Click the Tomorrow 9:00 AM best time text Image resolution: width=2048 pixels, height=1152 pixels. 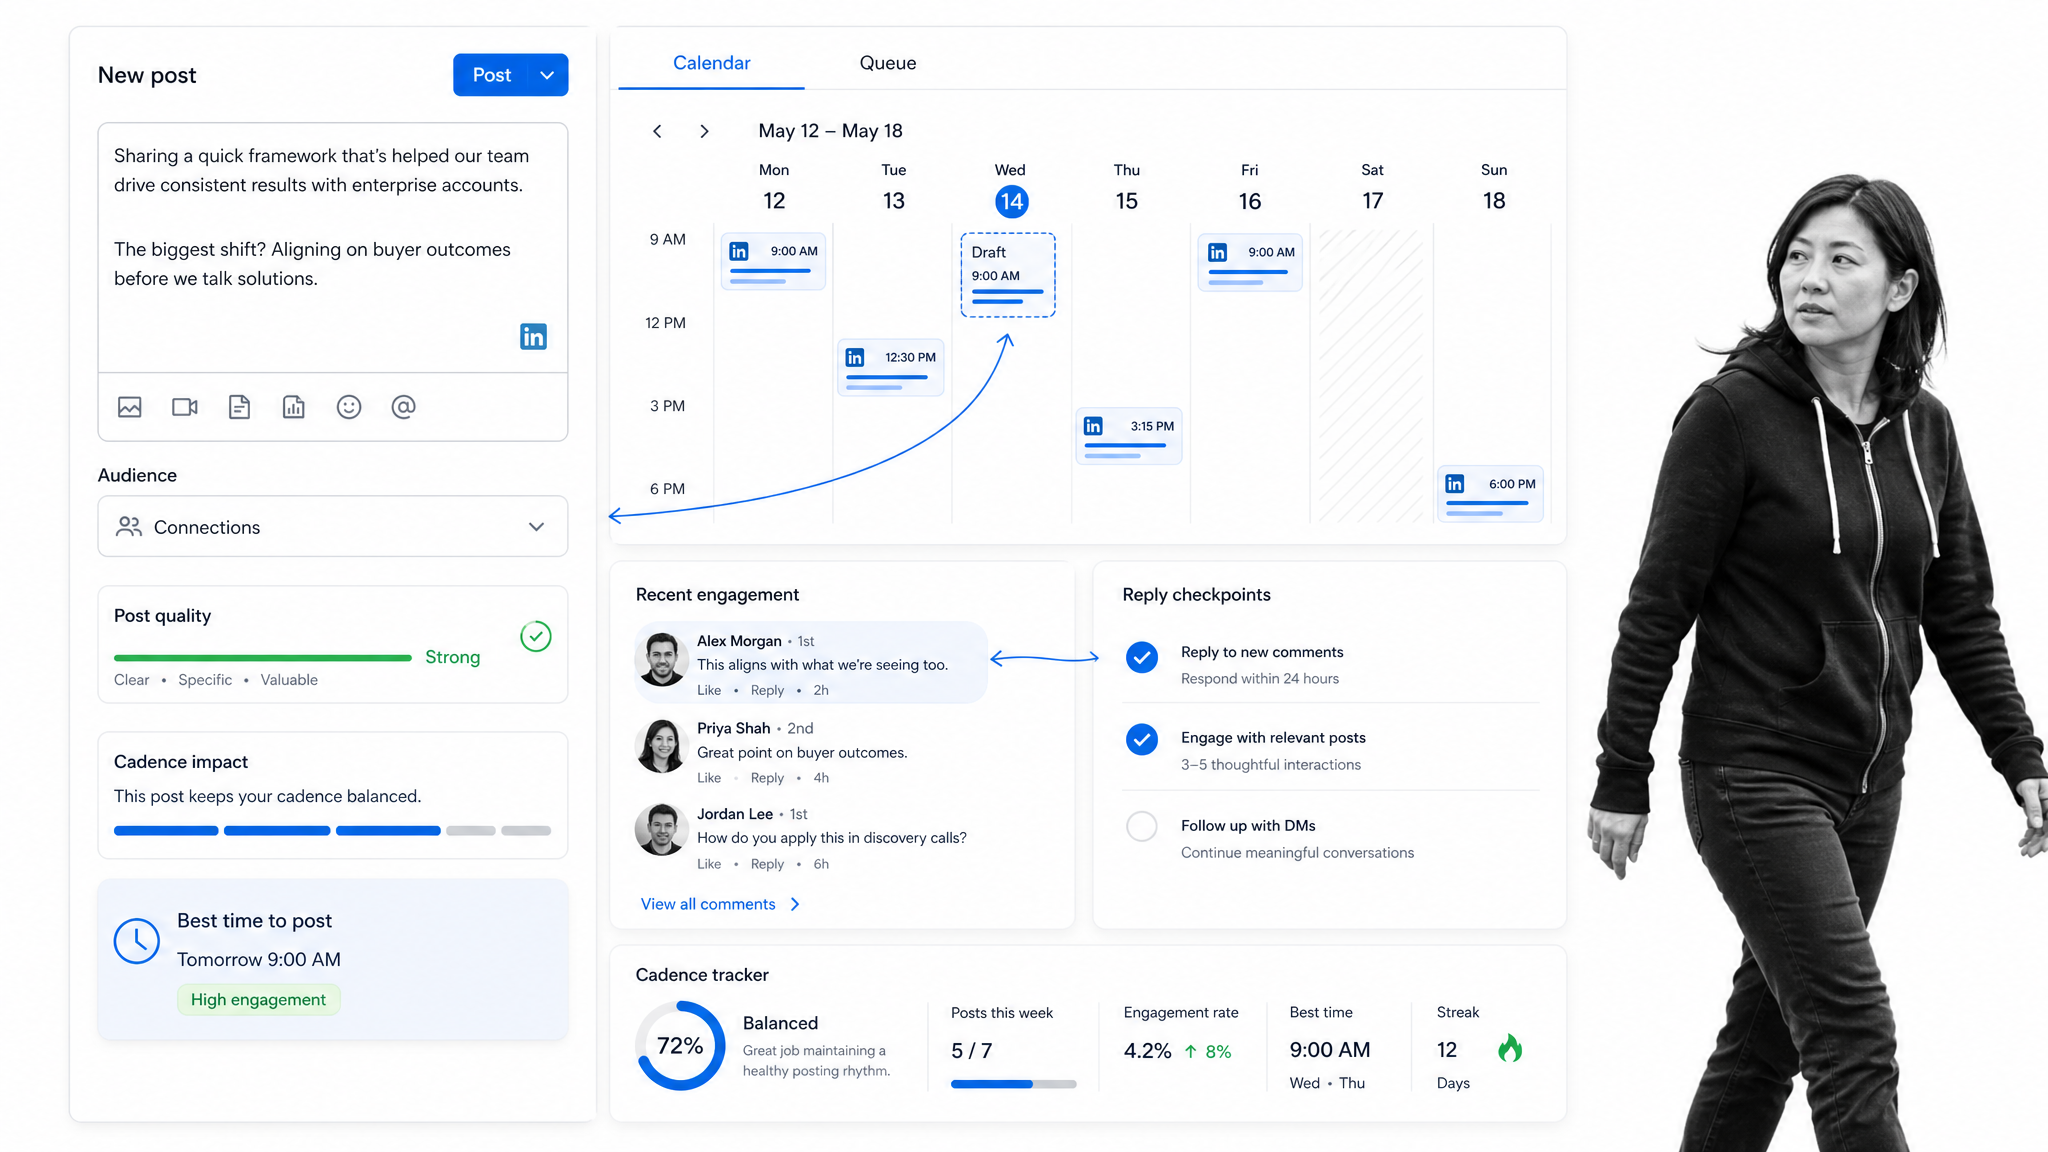click(259, 960)
